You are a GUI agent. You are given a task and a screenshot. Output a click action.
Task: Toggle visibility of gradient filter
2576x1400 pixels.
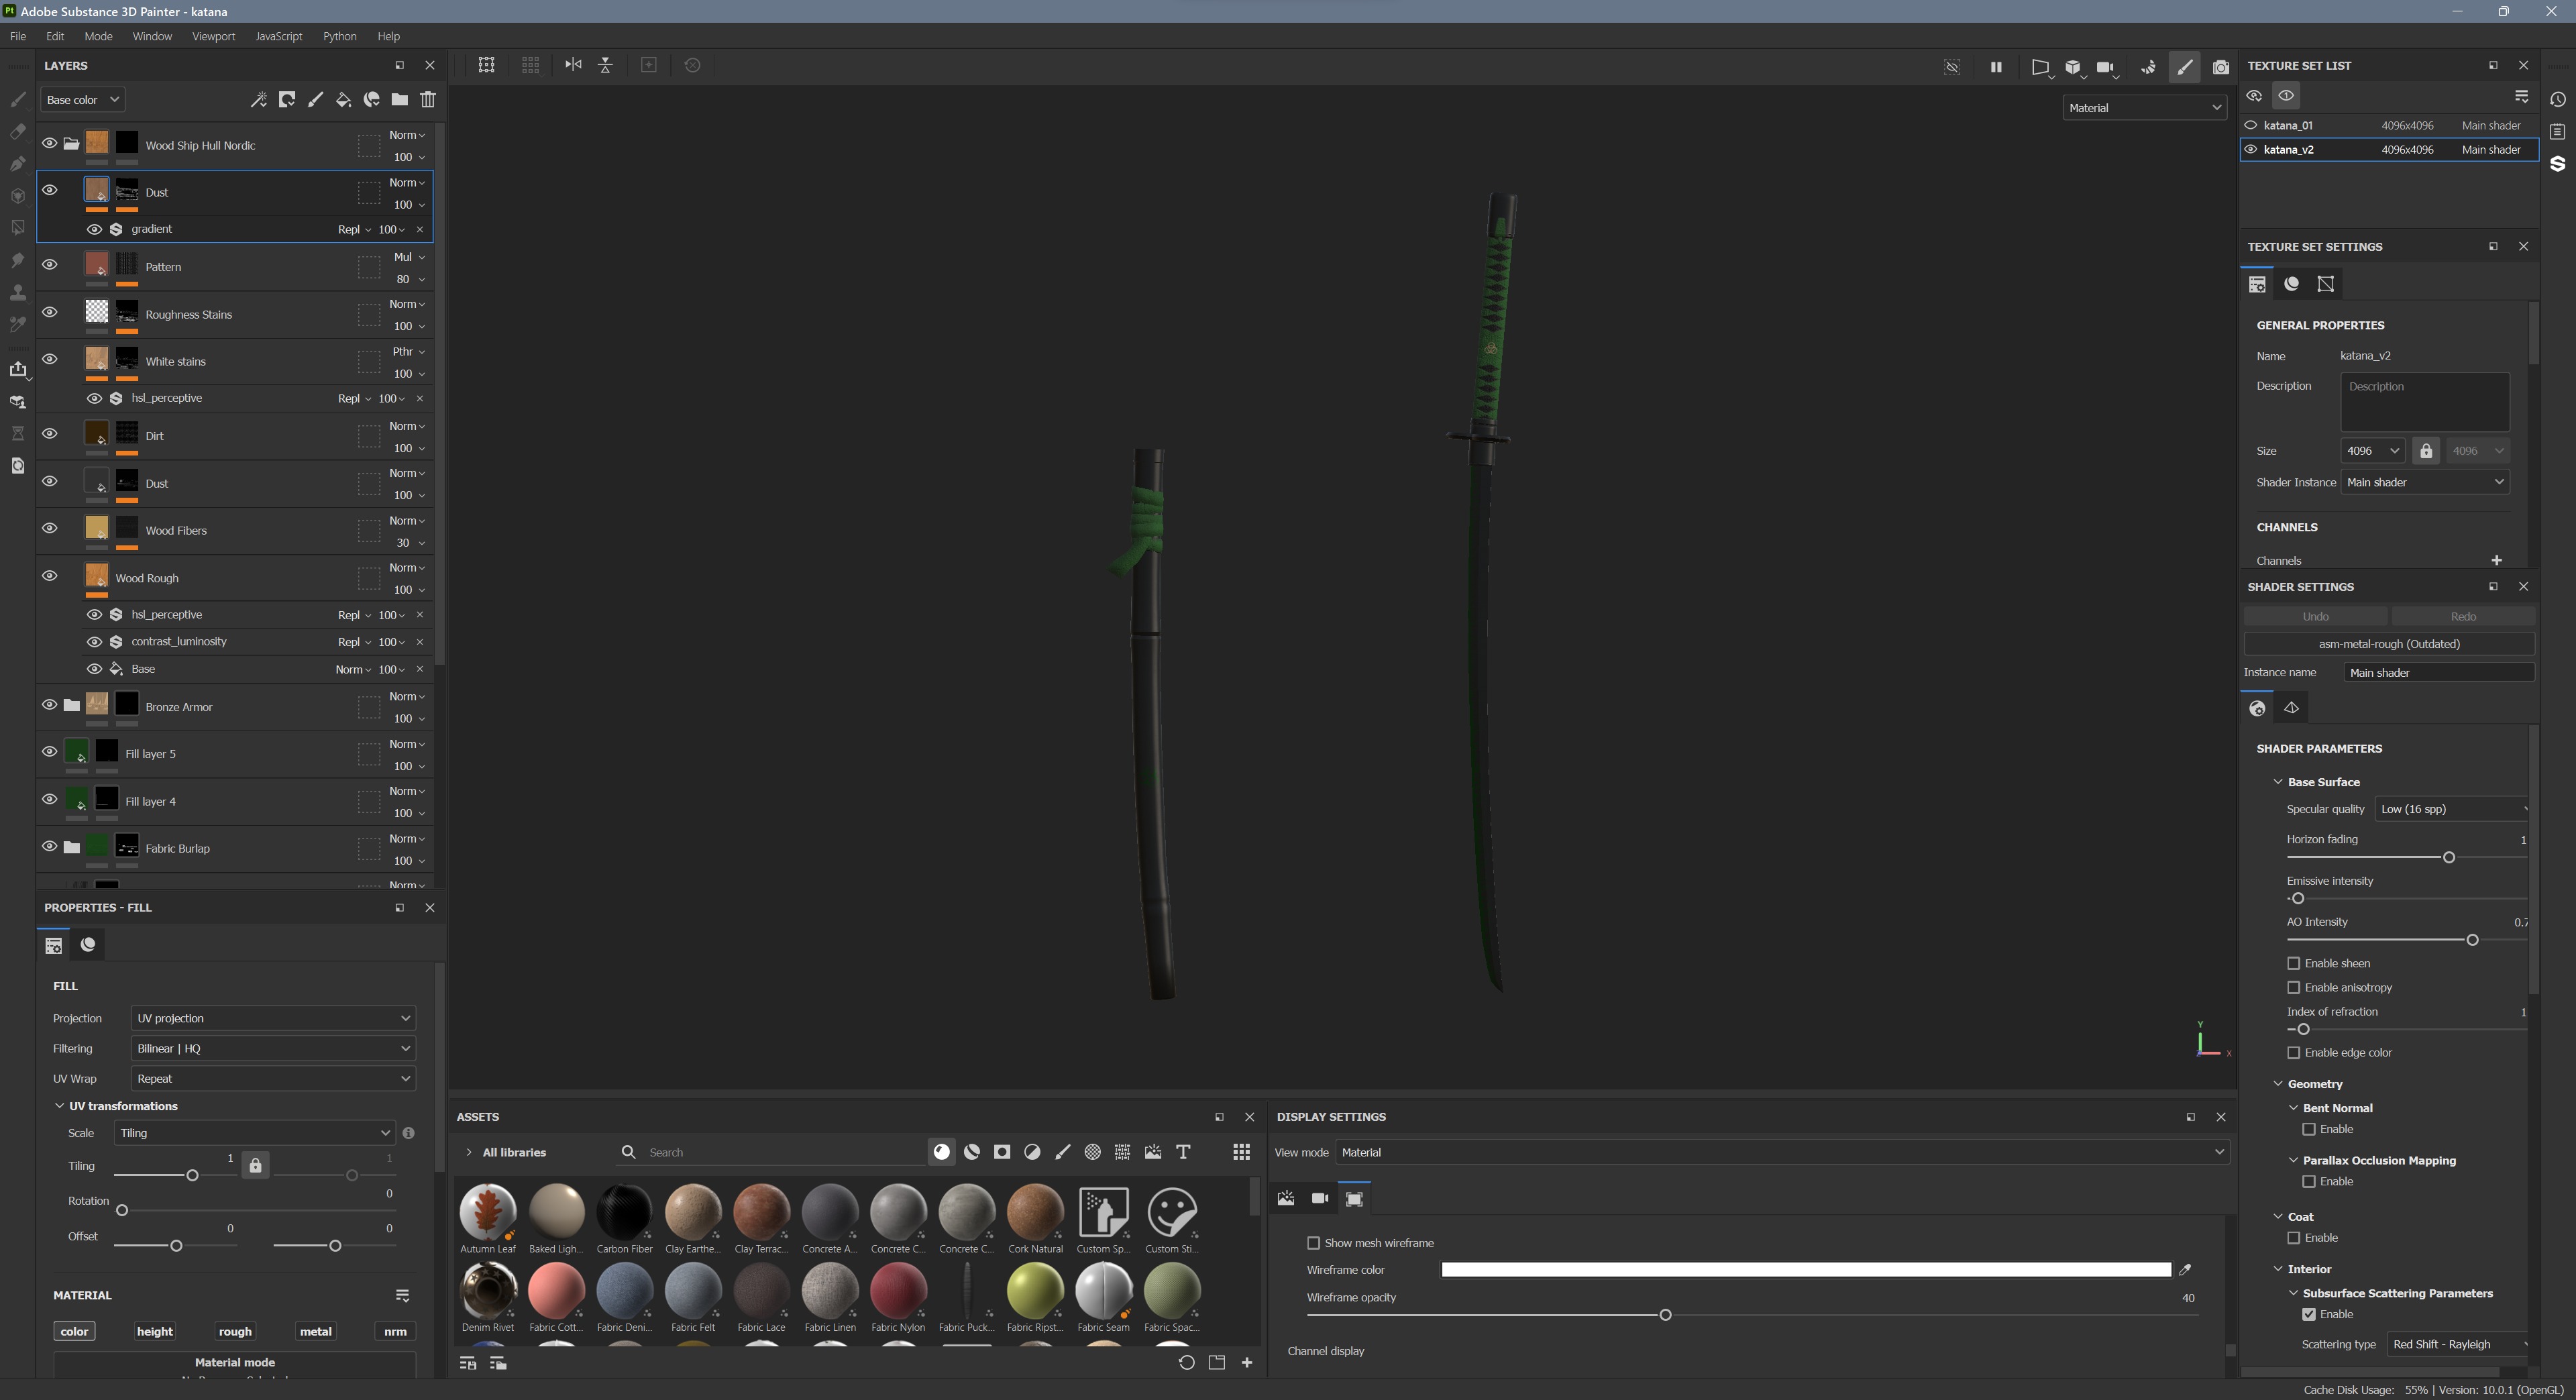[x=94, y=229]
